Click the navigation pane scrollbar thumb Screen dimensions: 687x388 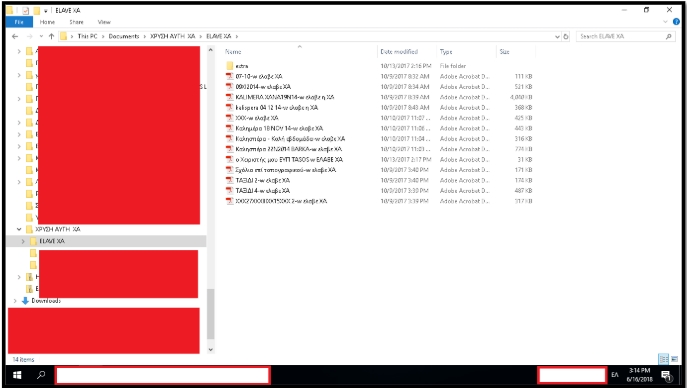[x=210, y=314]
